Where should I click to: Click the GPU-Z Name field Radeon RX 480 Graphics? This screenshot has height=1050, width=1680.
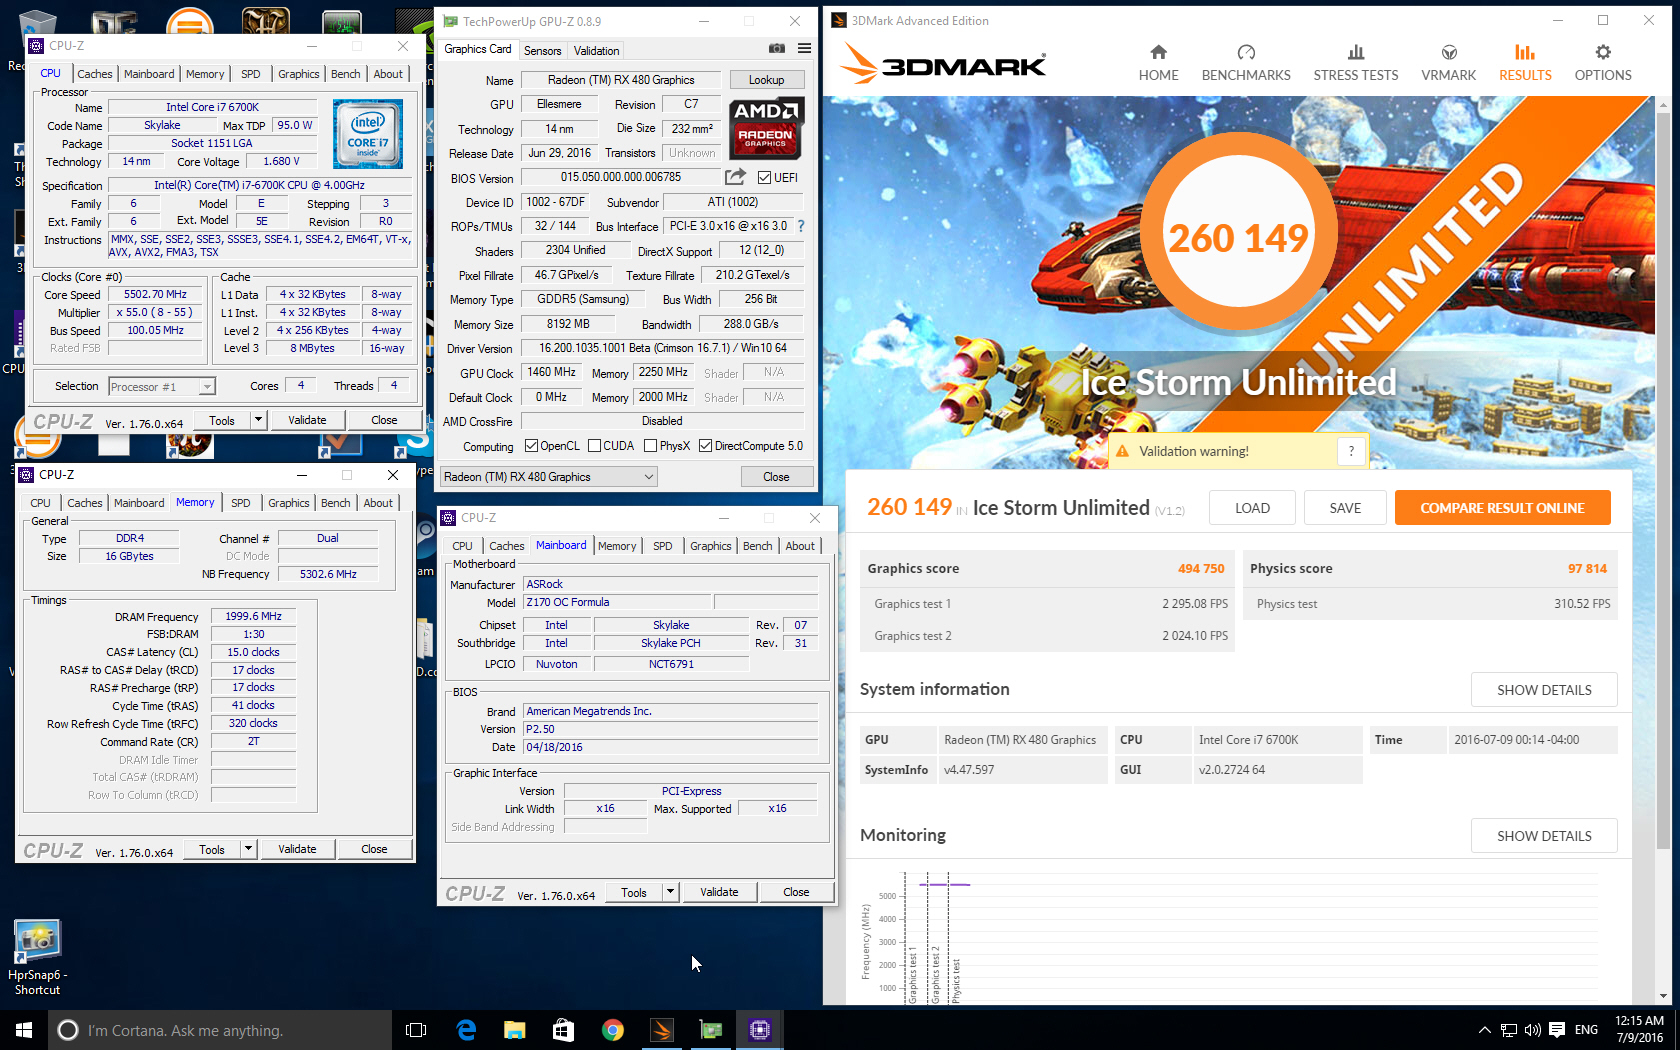[x=621, y=80]
